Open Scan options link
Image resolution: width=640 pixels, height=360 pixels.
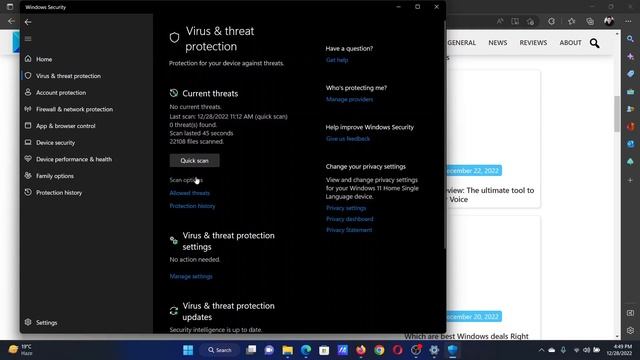186,180
